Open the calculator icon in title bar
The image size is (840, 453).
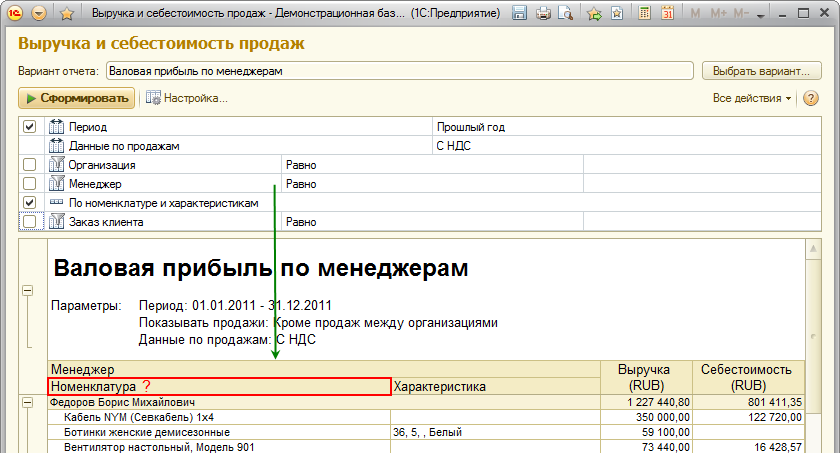[646, 14]
